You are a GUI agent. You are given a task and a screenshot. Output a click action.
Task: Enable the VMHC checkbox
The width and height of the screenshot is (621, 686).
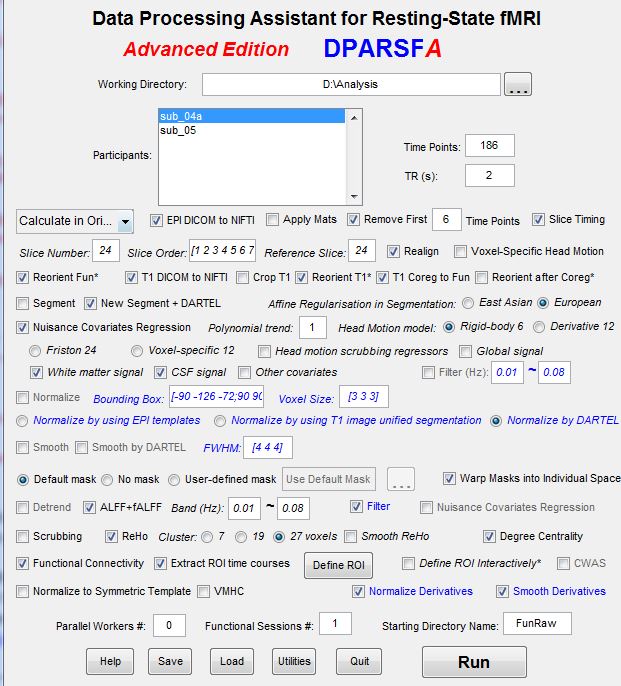[203, 592]
